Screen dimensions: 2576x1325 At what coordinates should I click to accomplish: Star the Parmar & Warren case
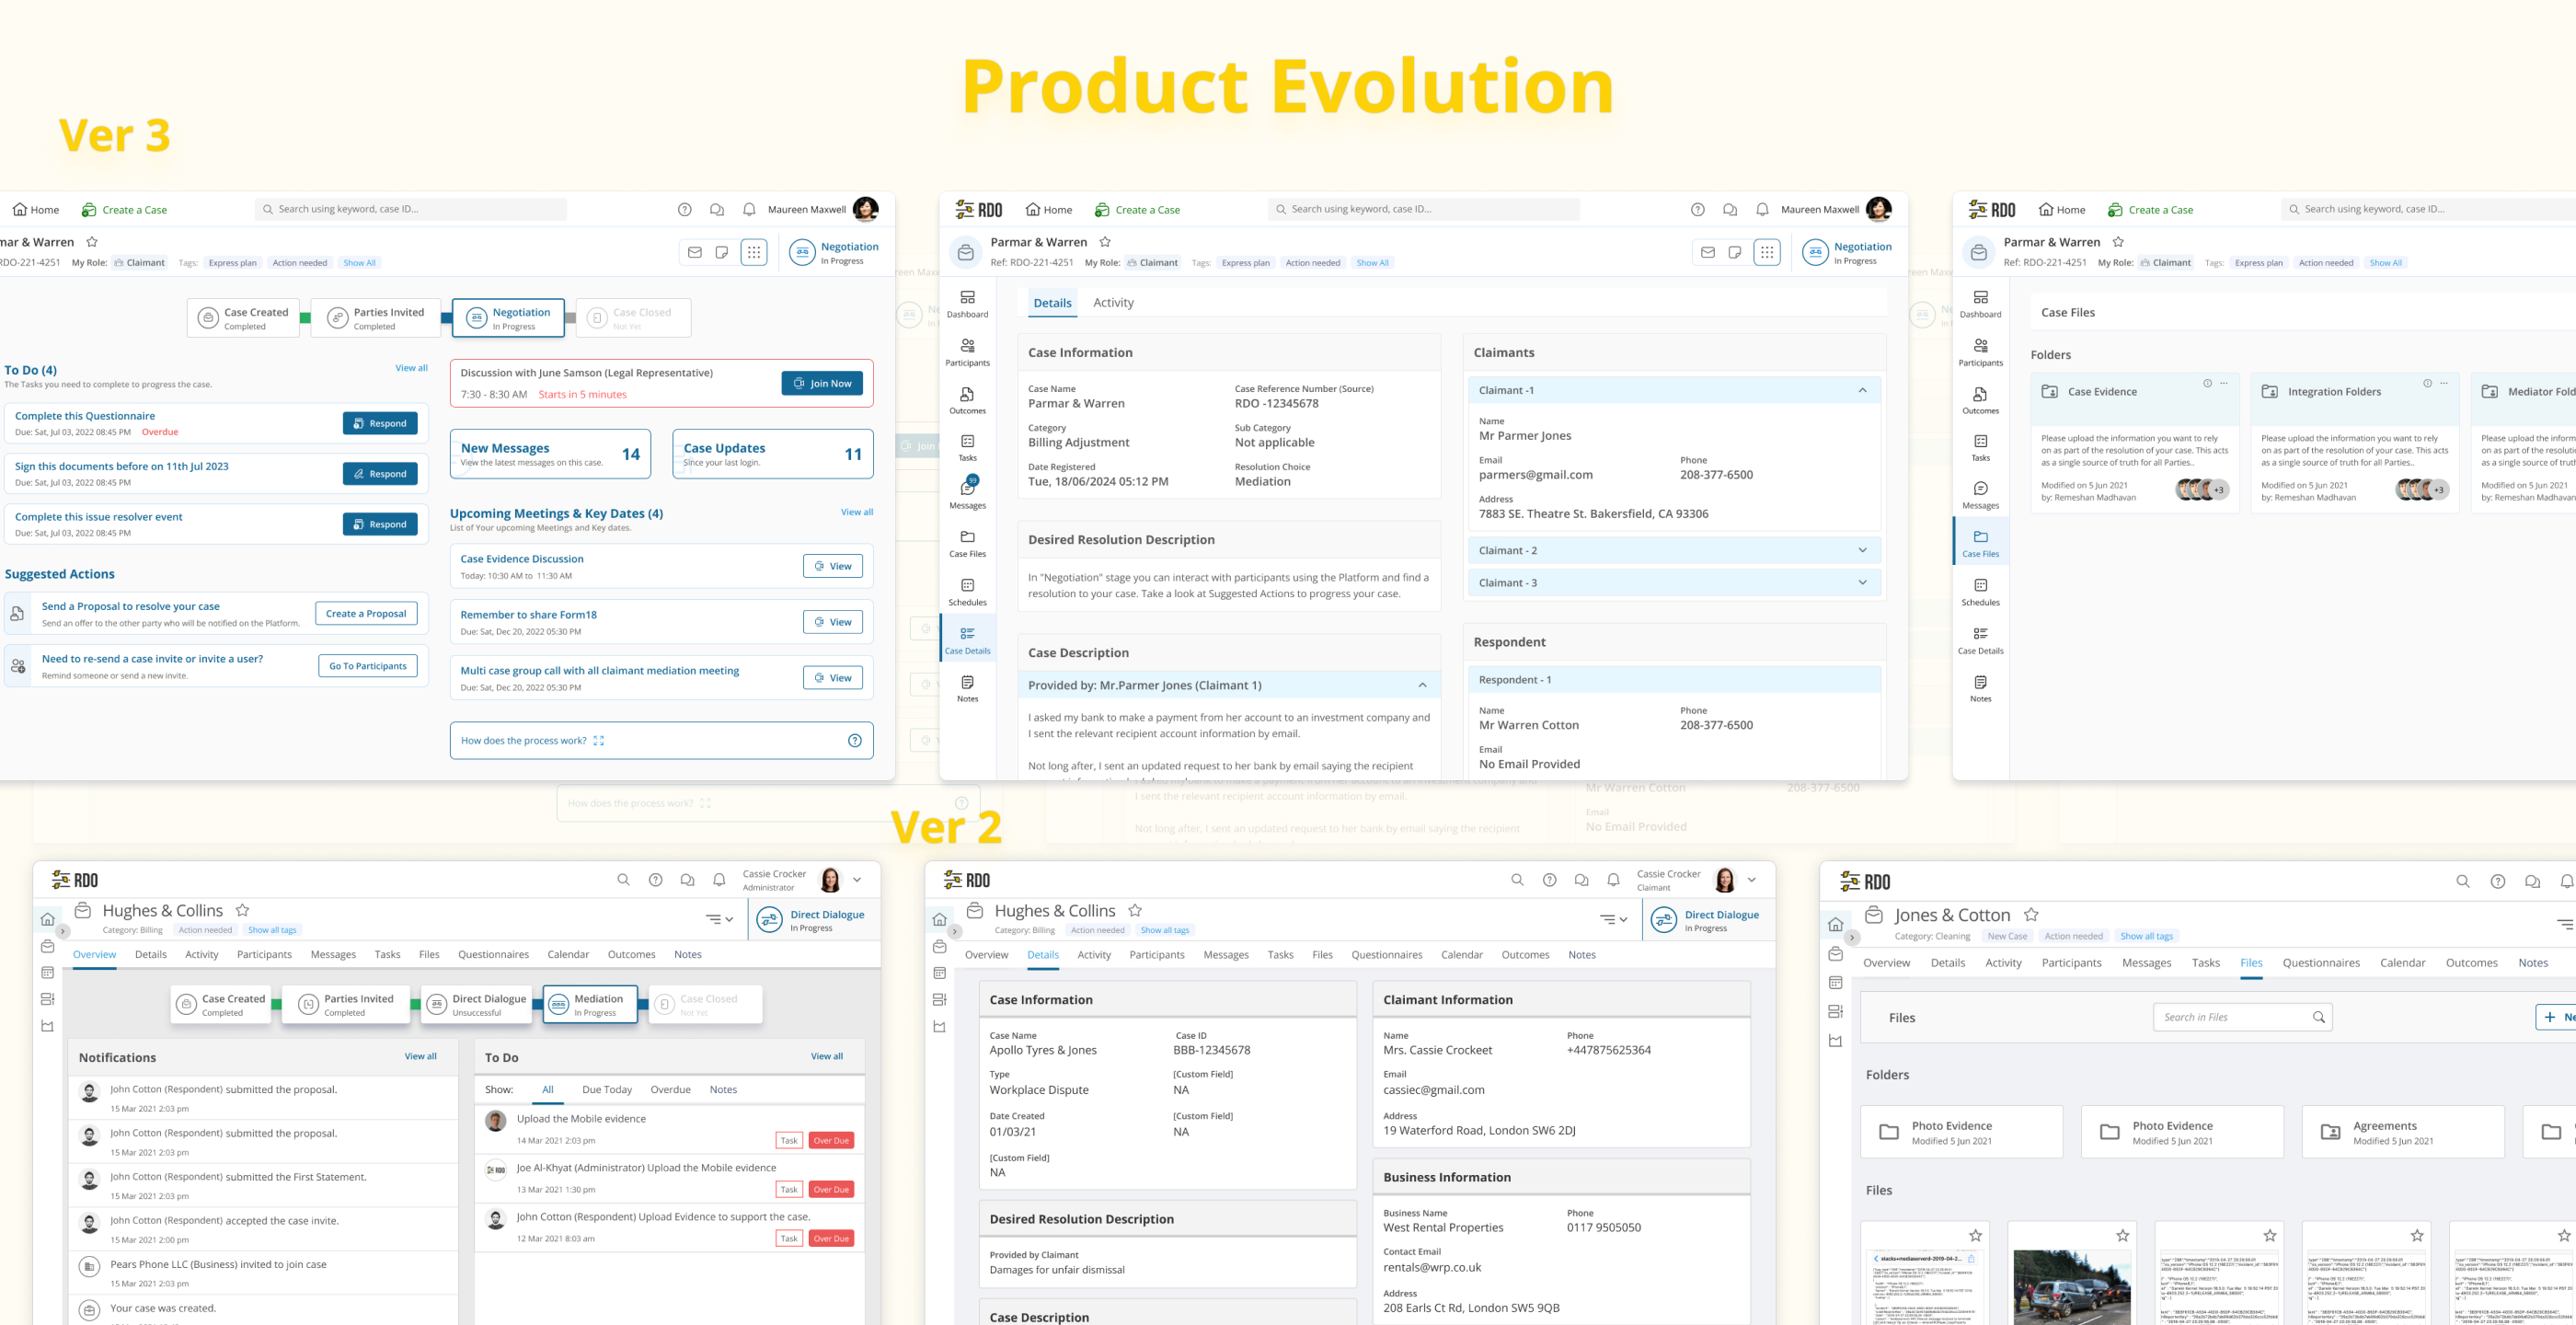1105,242
